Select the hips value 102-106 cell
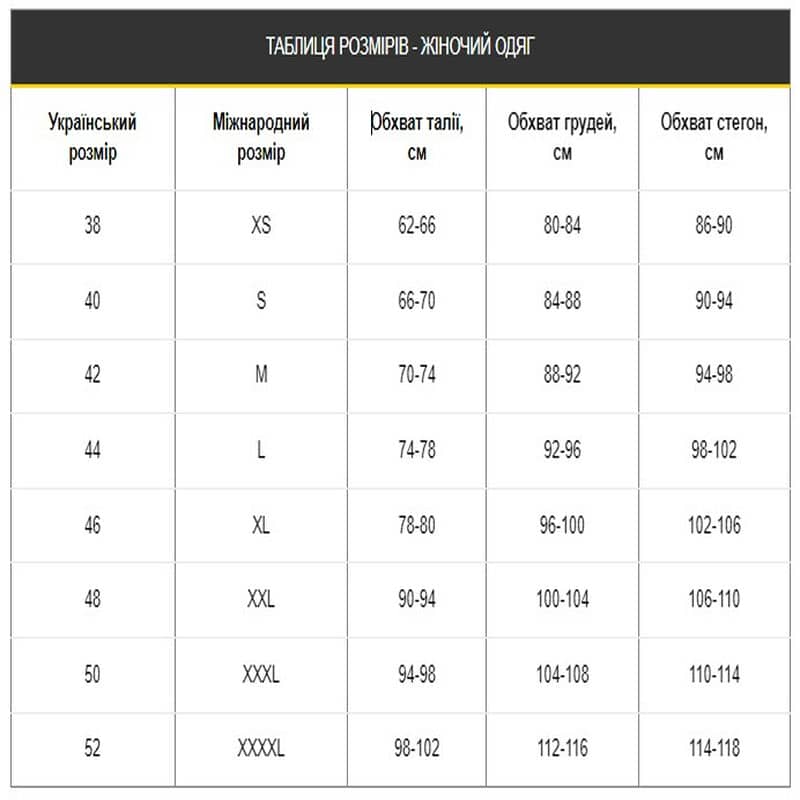 714,525
